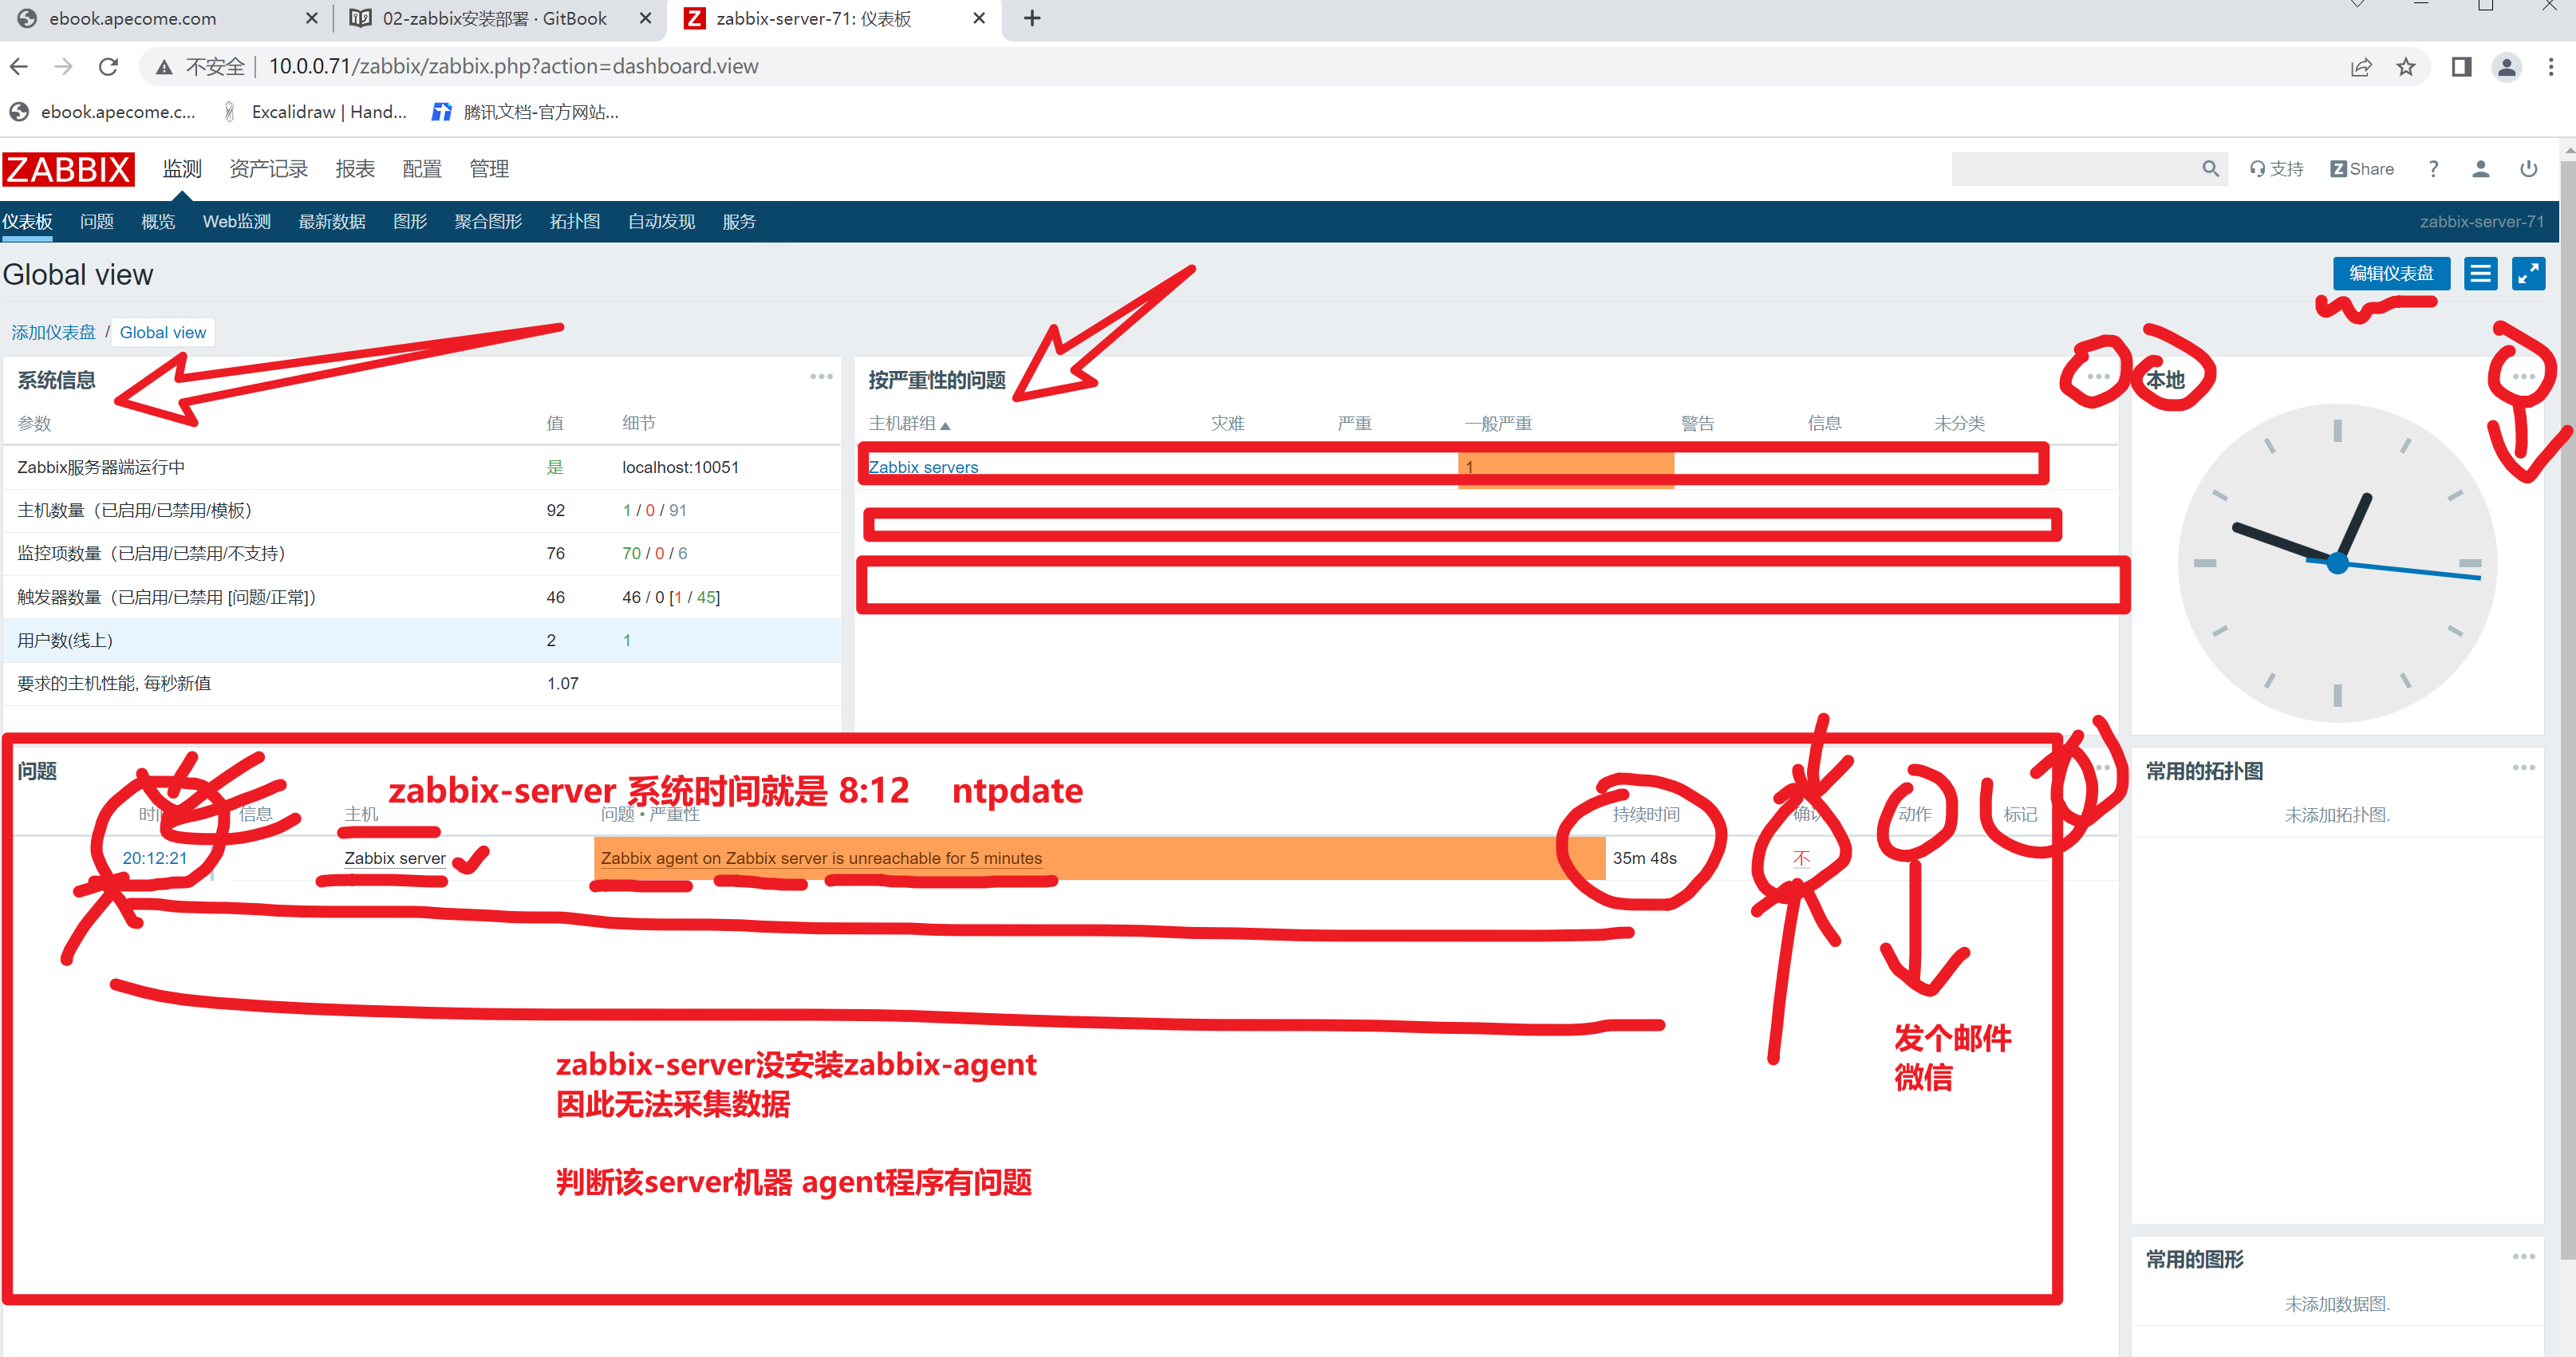This screenshot has height=1357, width=2576.
Task: Share this page from address bar
Action: pos(2360,67)
